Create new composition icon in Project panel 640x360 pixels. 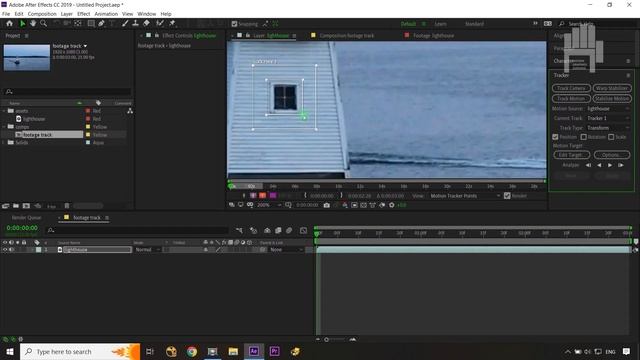[26, 206]
